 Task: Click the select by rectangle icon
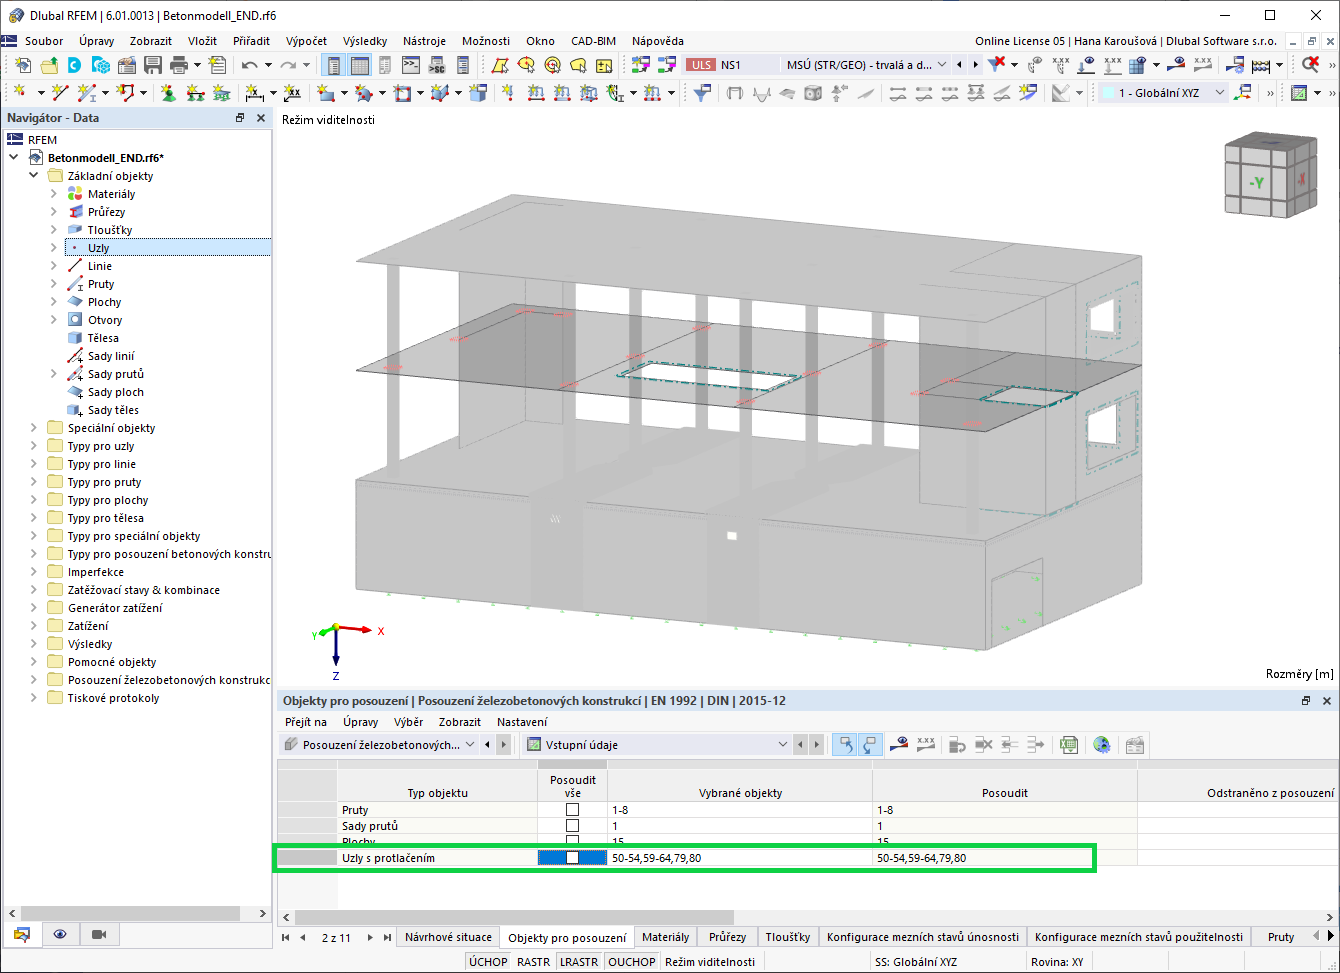click(x=499, y=65)
